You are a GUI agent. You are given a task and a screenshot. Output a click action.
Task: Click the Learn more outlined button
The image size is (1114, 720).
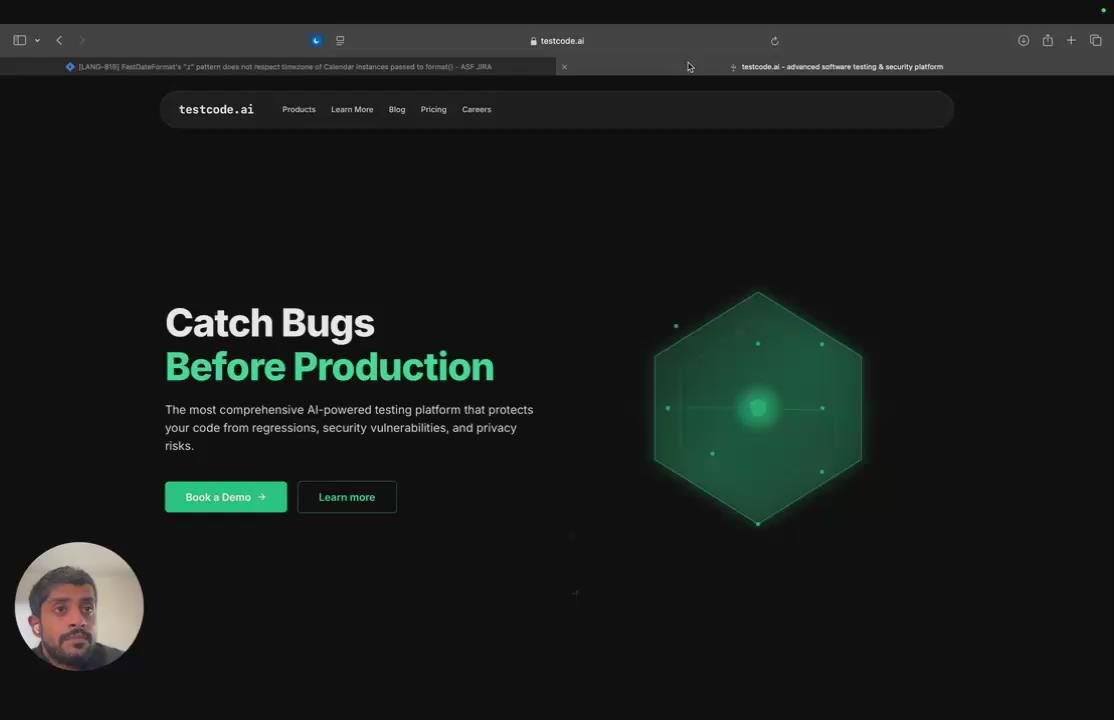(x=347, y=497)
